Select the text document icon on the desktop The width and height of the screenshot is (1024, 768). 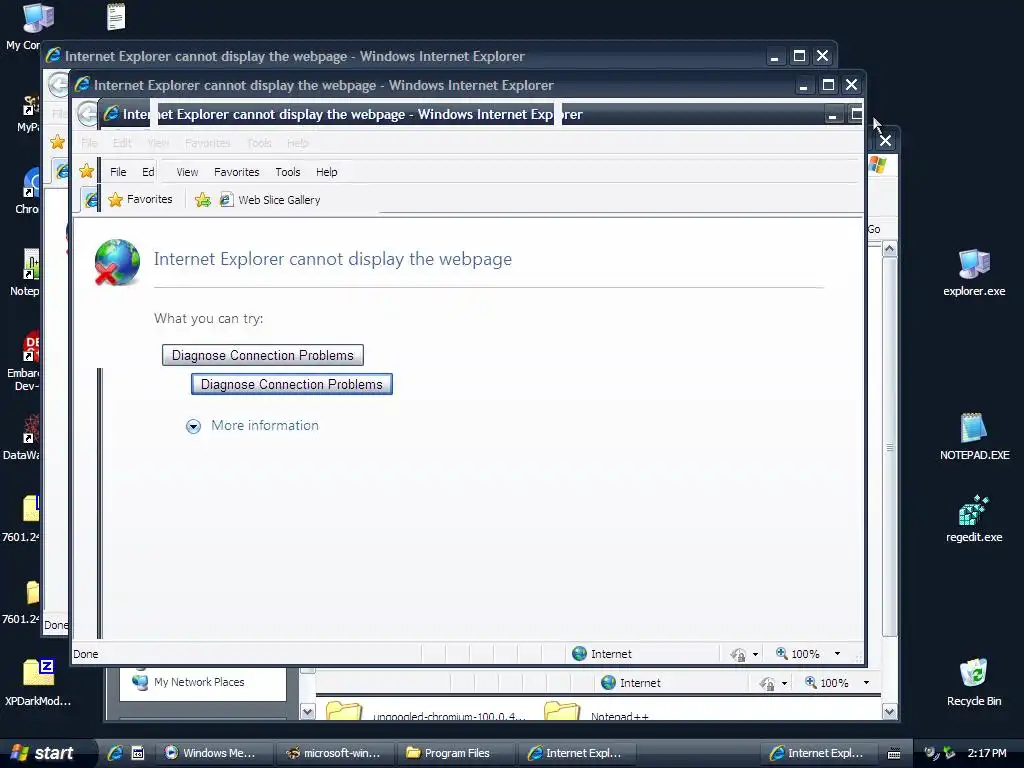116,16
